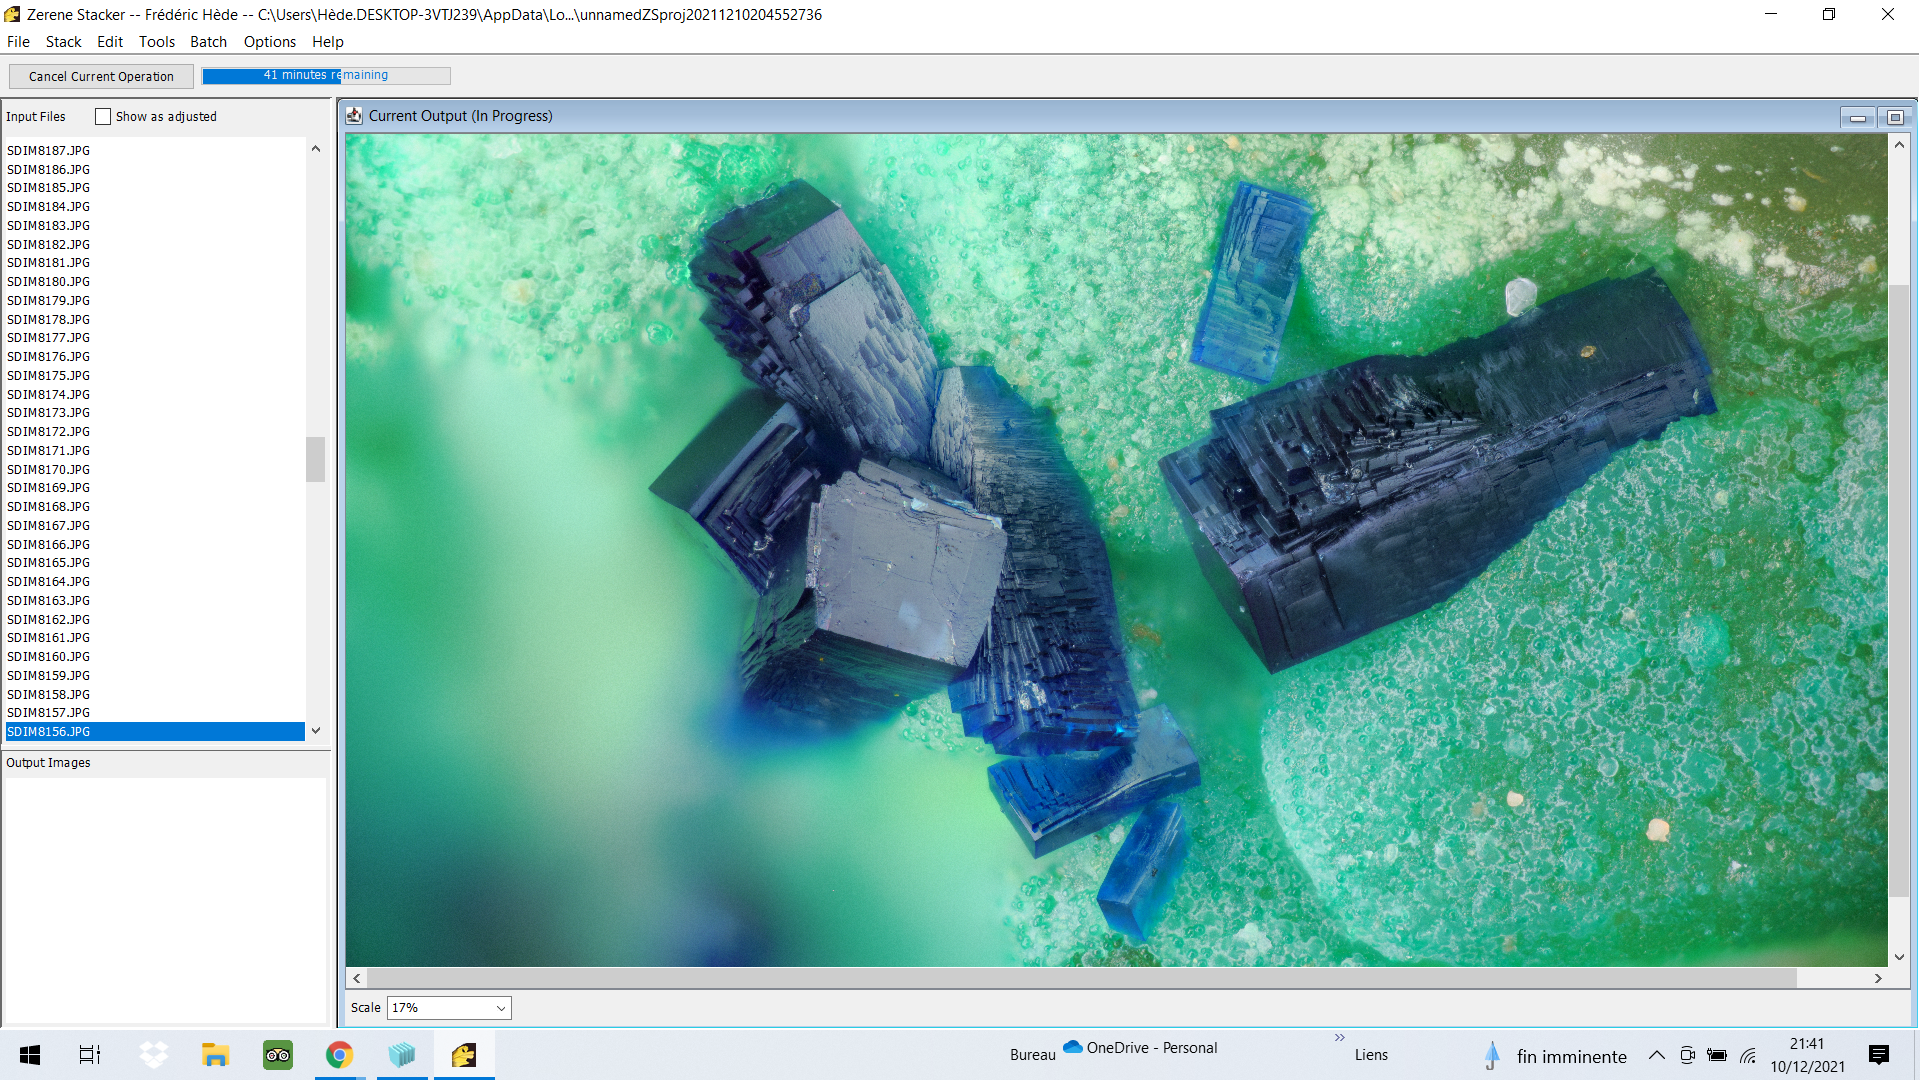
Task: Open the notification center icon
Action: click(x=1879, y=1055)
